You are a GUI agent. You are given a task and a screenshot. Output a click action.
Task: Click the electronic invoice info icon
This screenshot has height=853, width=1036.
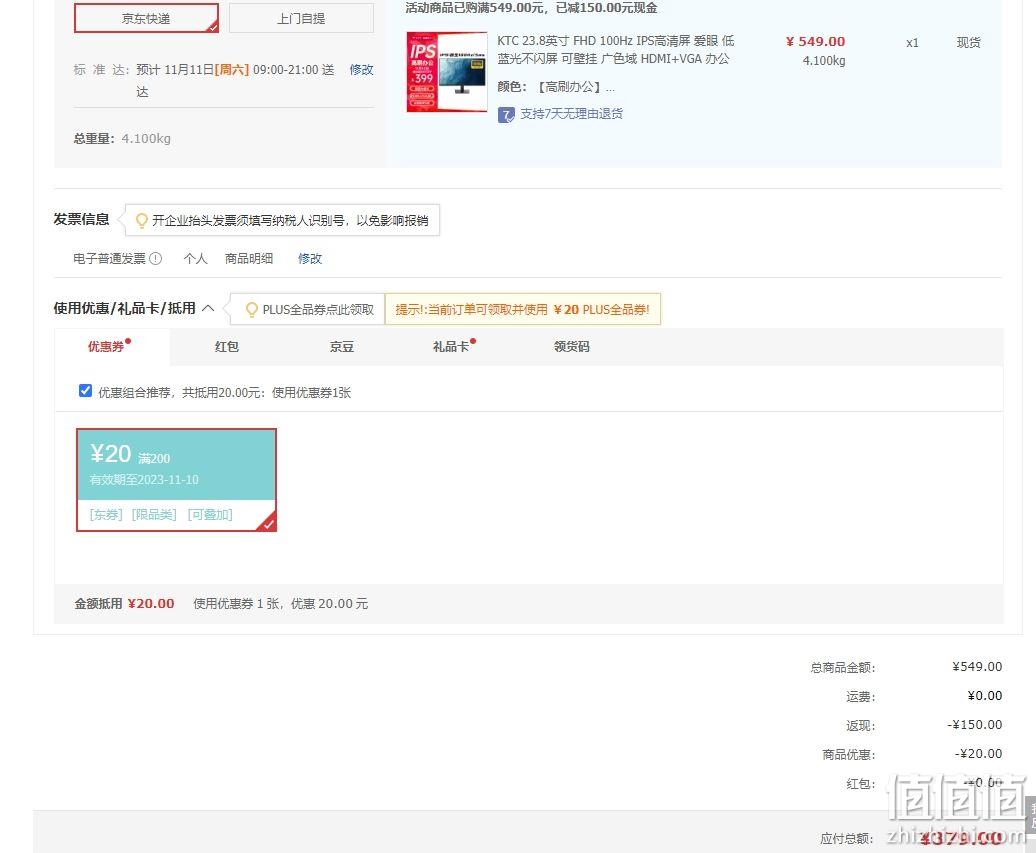pos(155,258)
